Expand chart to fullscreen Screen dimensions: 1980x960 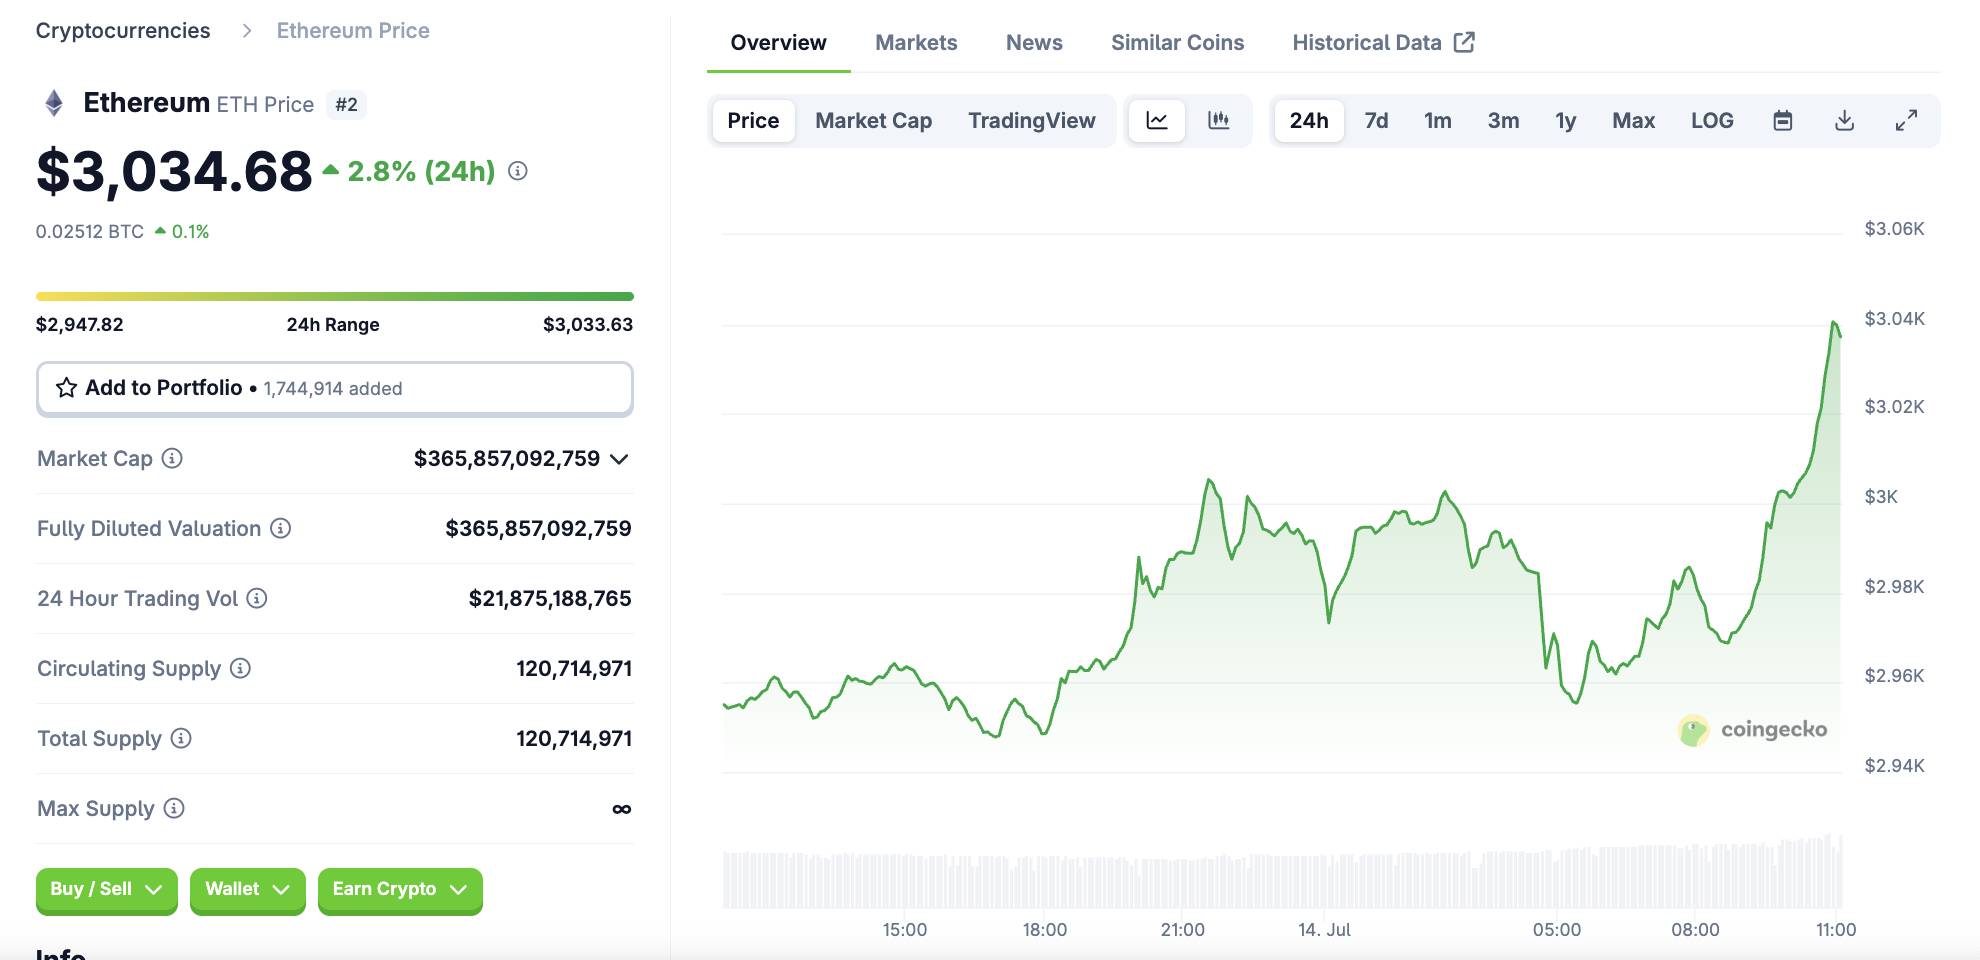pos(1907,121)
